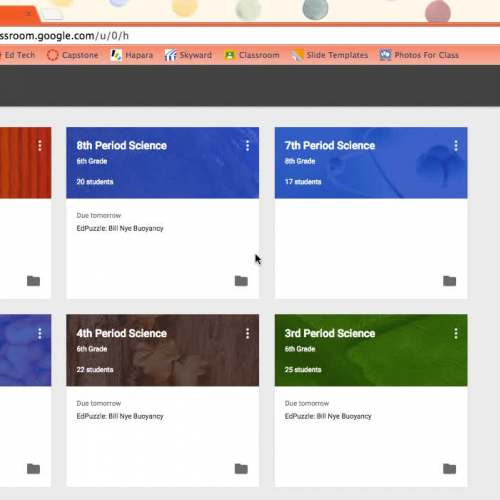
Task: Open the 8th Period Science class
Action: pyautogui.click(x=122, y=145)
